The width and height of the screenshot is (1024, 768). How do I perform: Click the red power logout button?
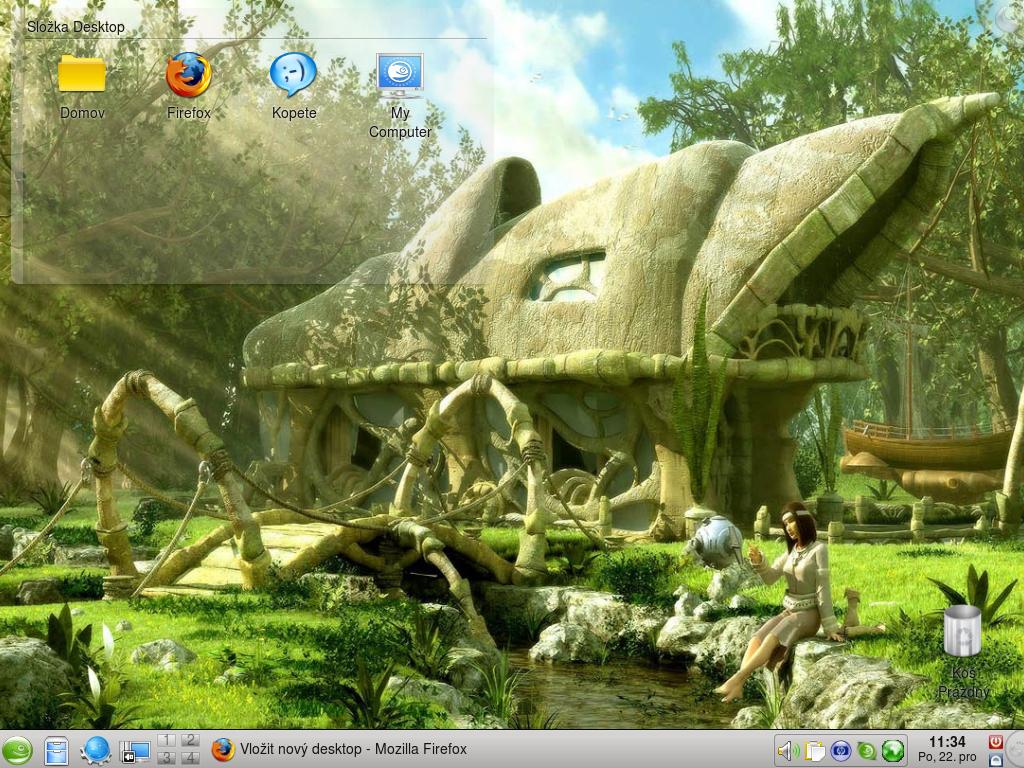995,741
